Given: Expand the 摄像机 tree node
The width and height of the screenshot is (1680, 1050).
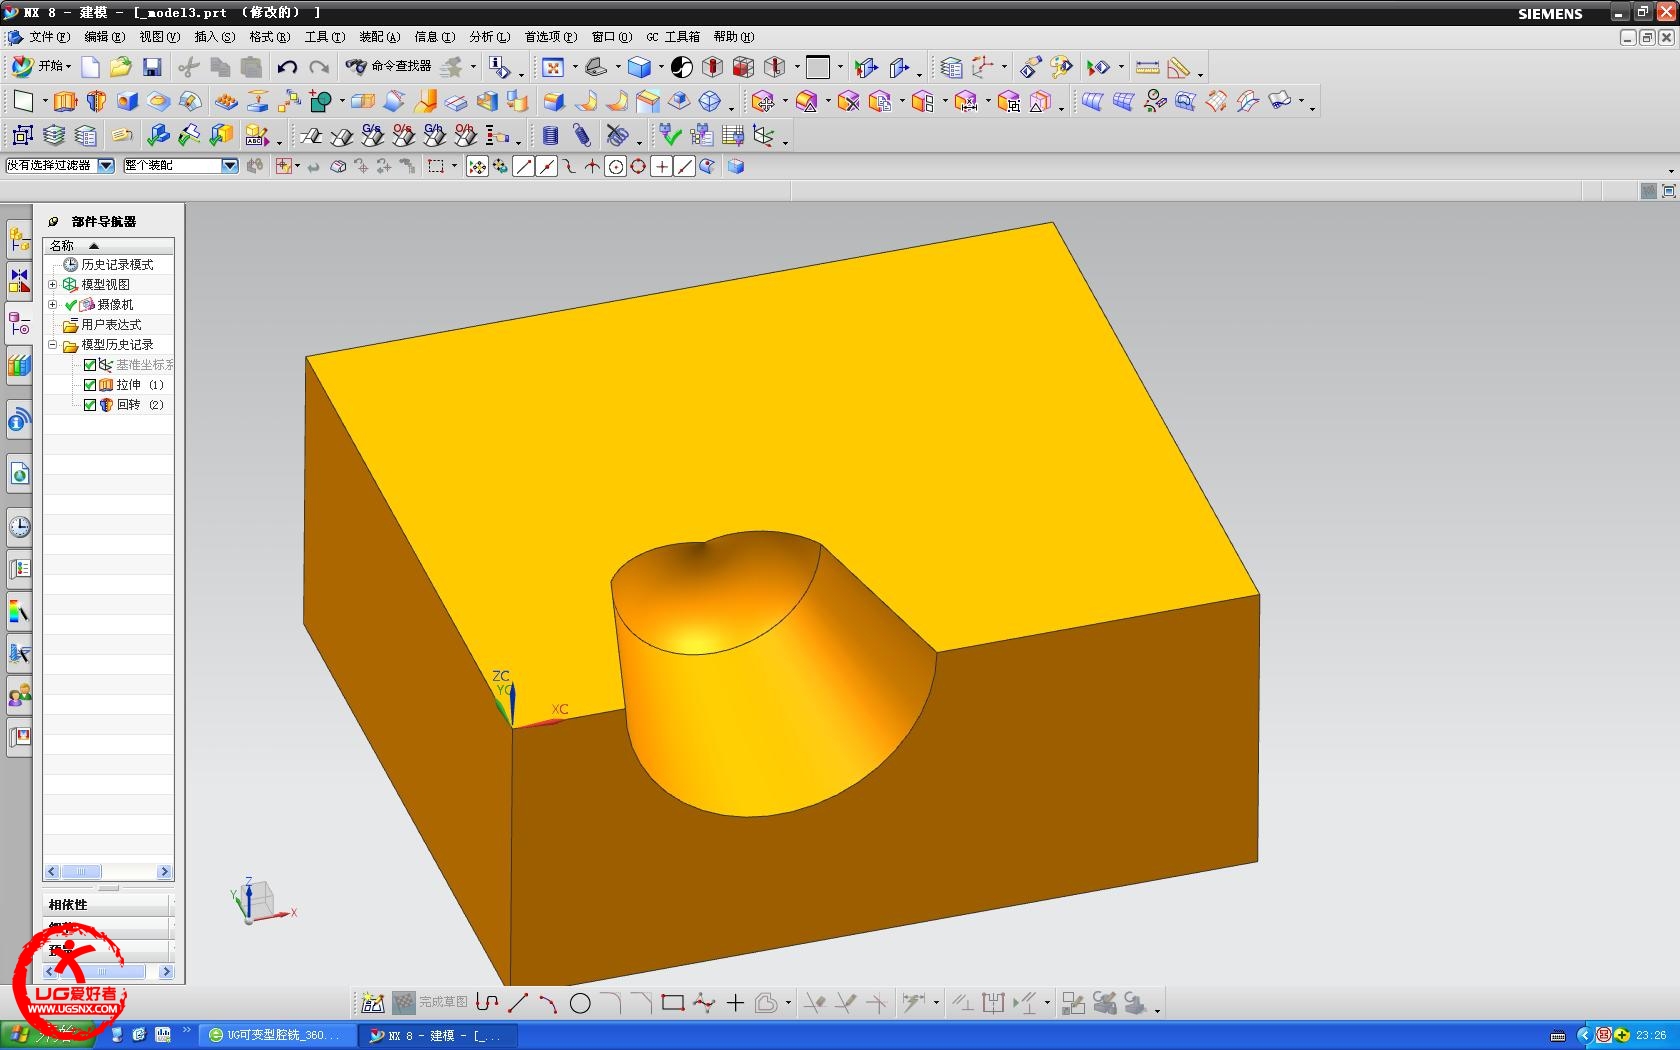Looking at the screenshot, I should (x=53, y=304).
